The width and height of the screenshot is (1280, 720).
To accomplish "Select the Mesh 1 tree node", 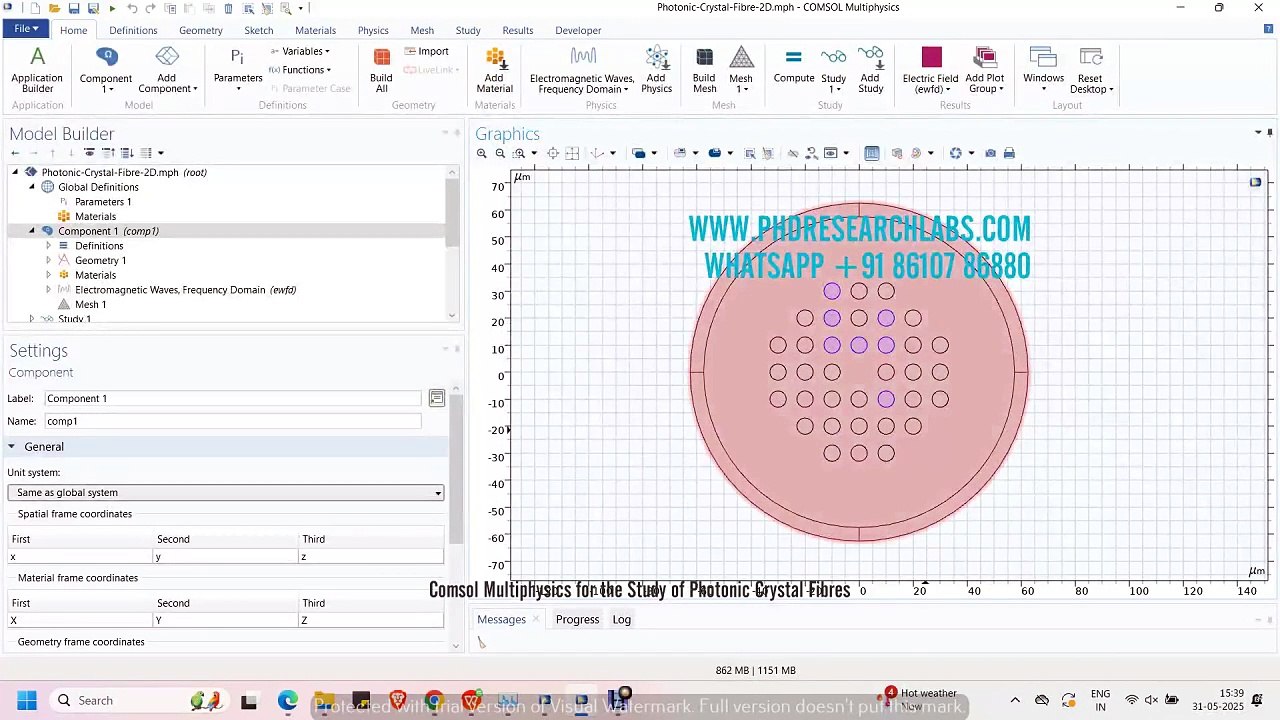I will (90, 304).
